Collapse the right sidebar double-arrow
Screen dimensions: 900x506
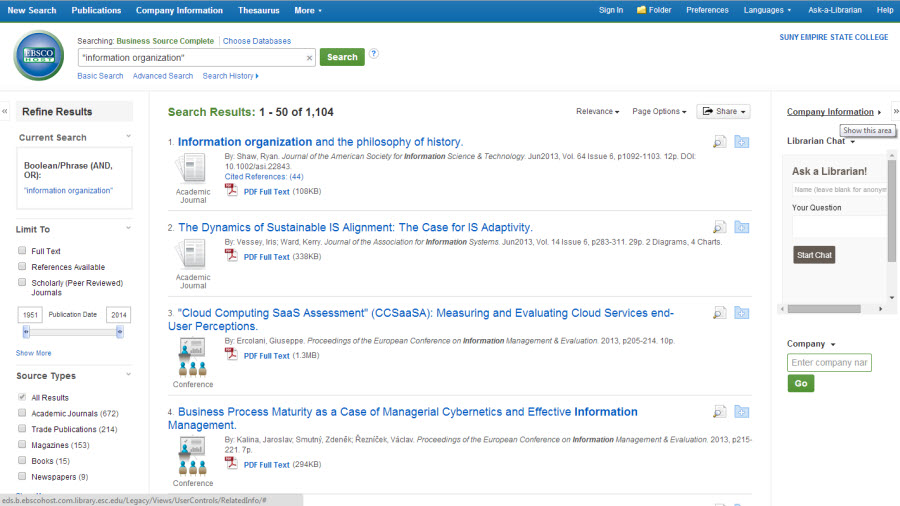[895, 111]
